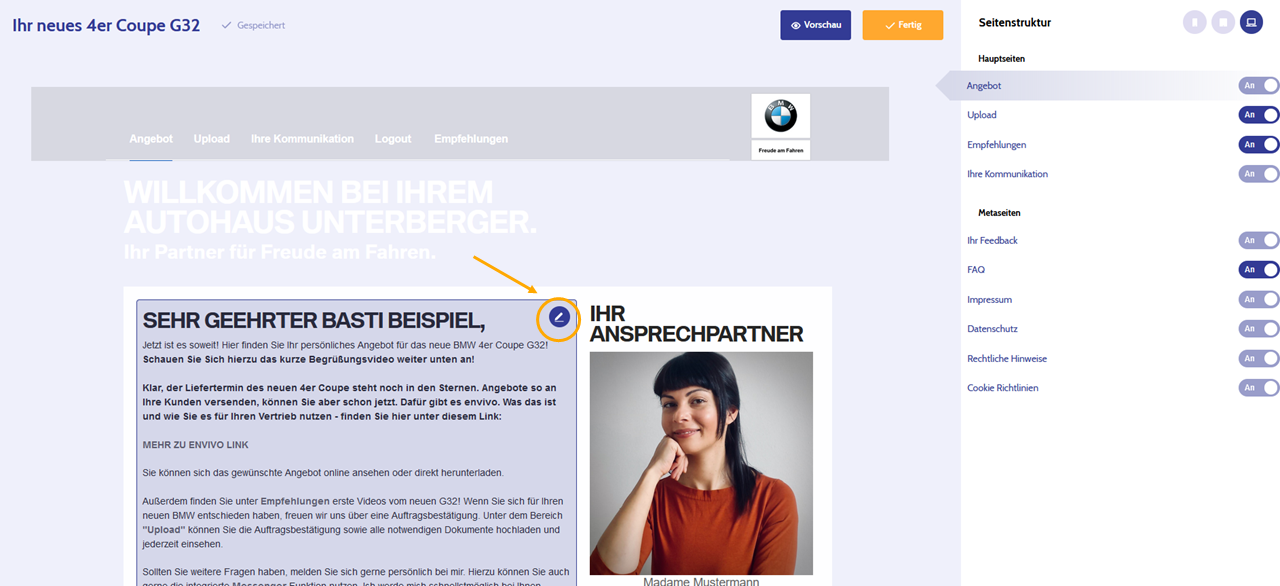Click the BMW logo image

point(781,116)
